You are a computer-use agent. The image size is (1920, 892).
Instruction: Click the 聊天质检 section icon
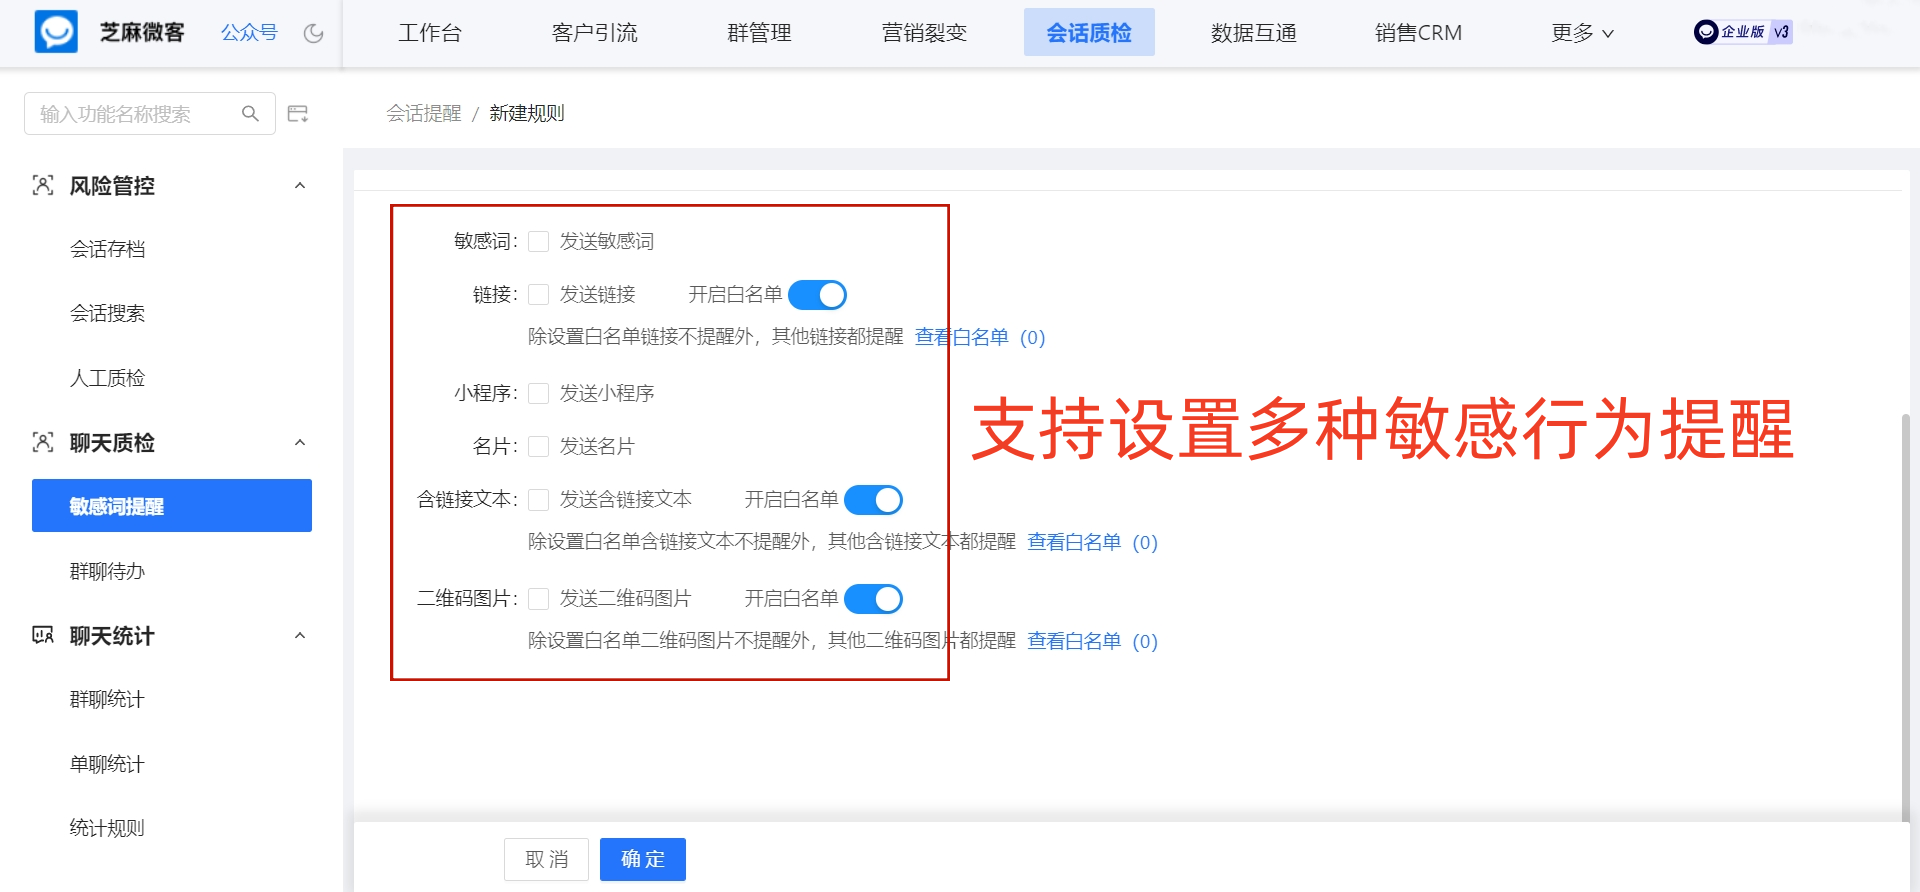[x=43, y=442]
